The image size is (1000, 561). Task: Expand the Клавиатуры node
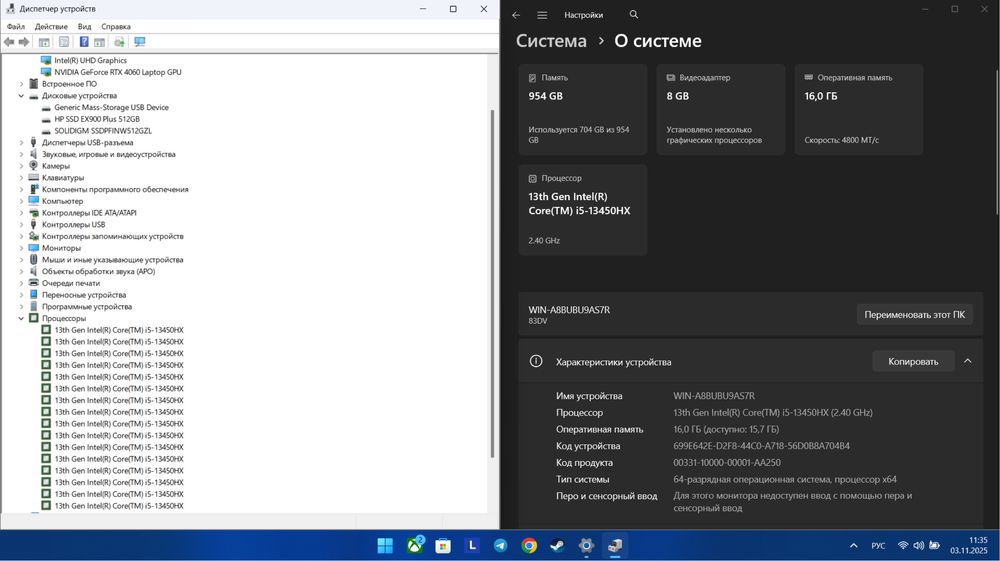tap(21, 178)
